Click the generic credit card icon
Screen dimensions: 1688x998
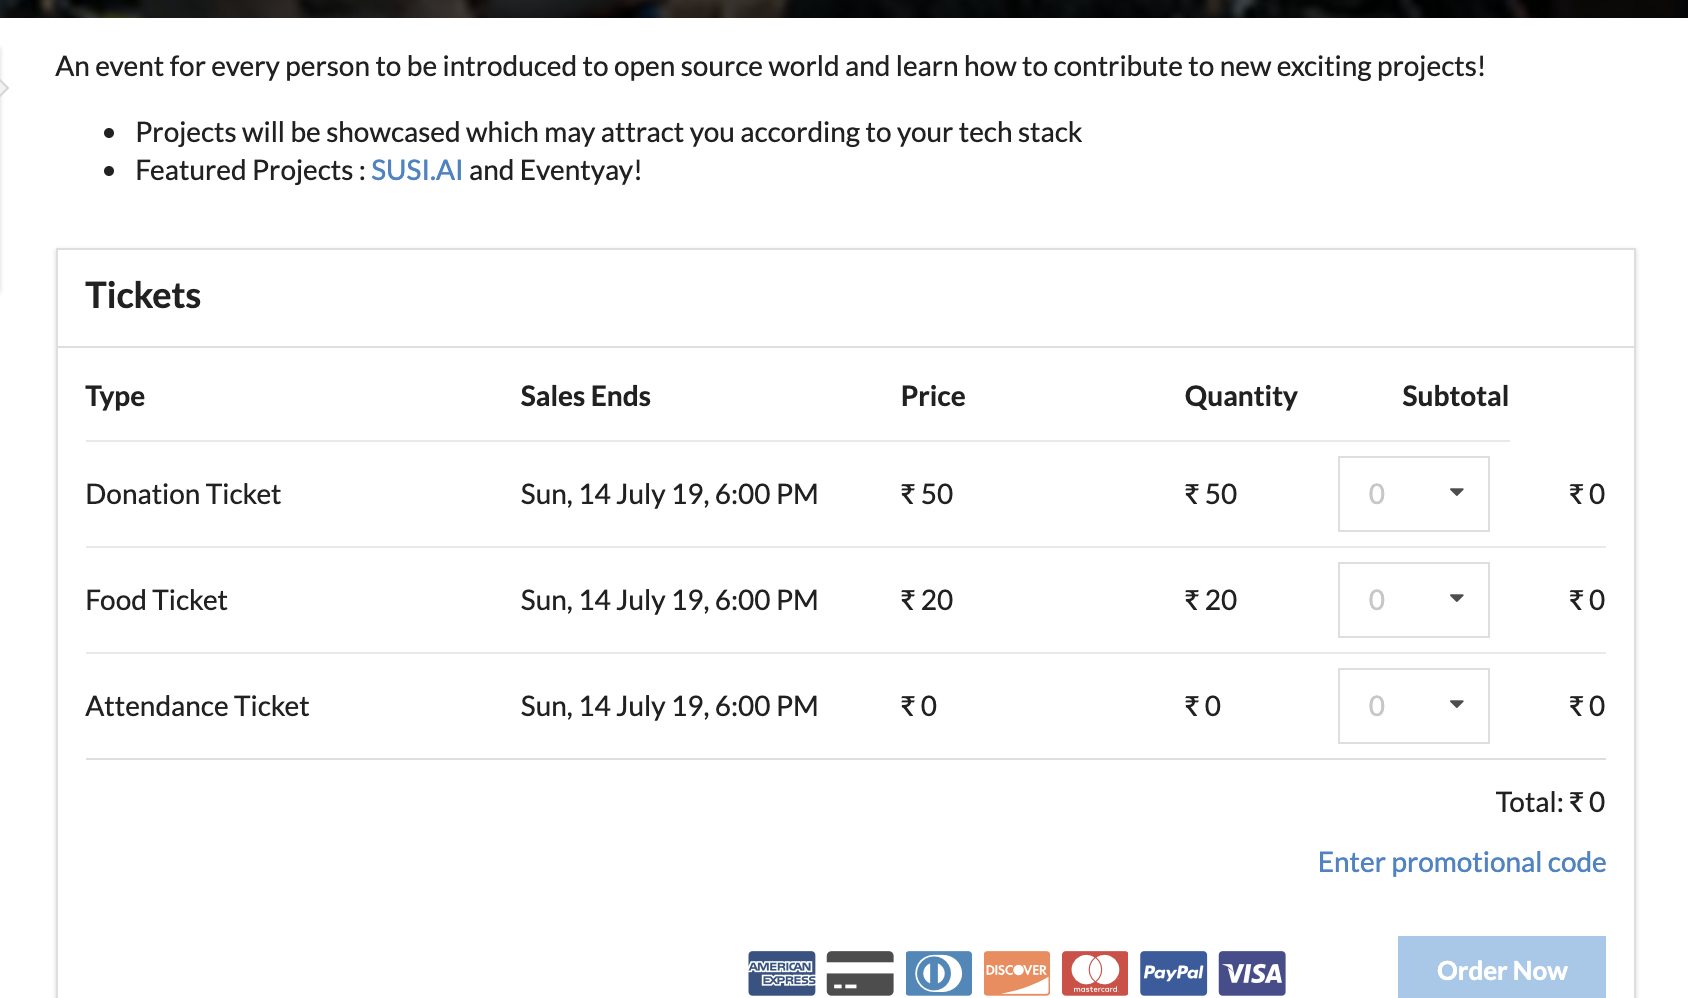[x=860, y=973]
